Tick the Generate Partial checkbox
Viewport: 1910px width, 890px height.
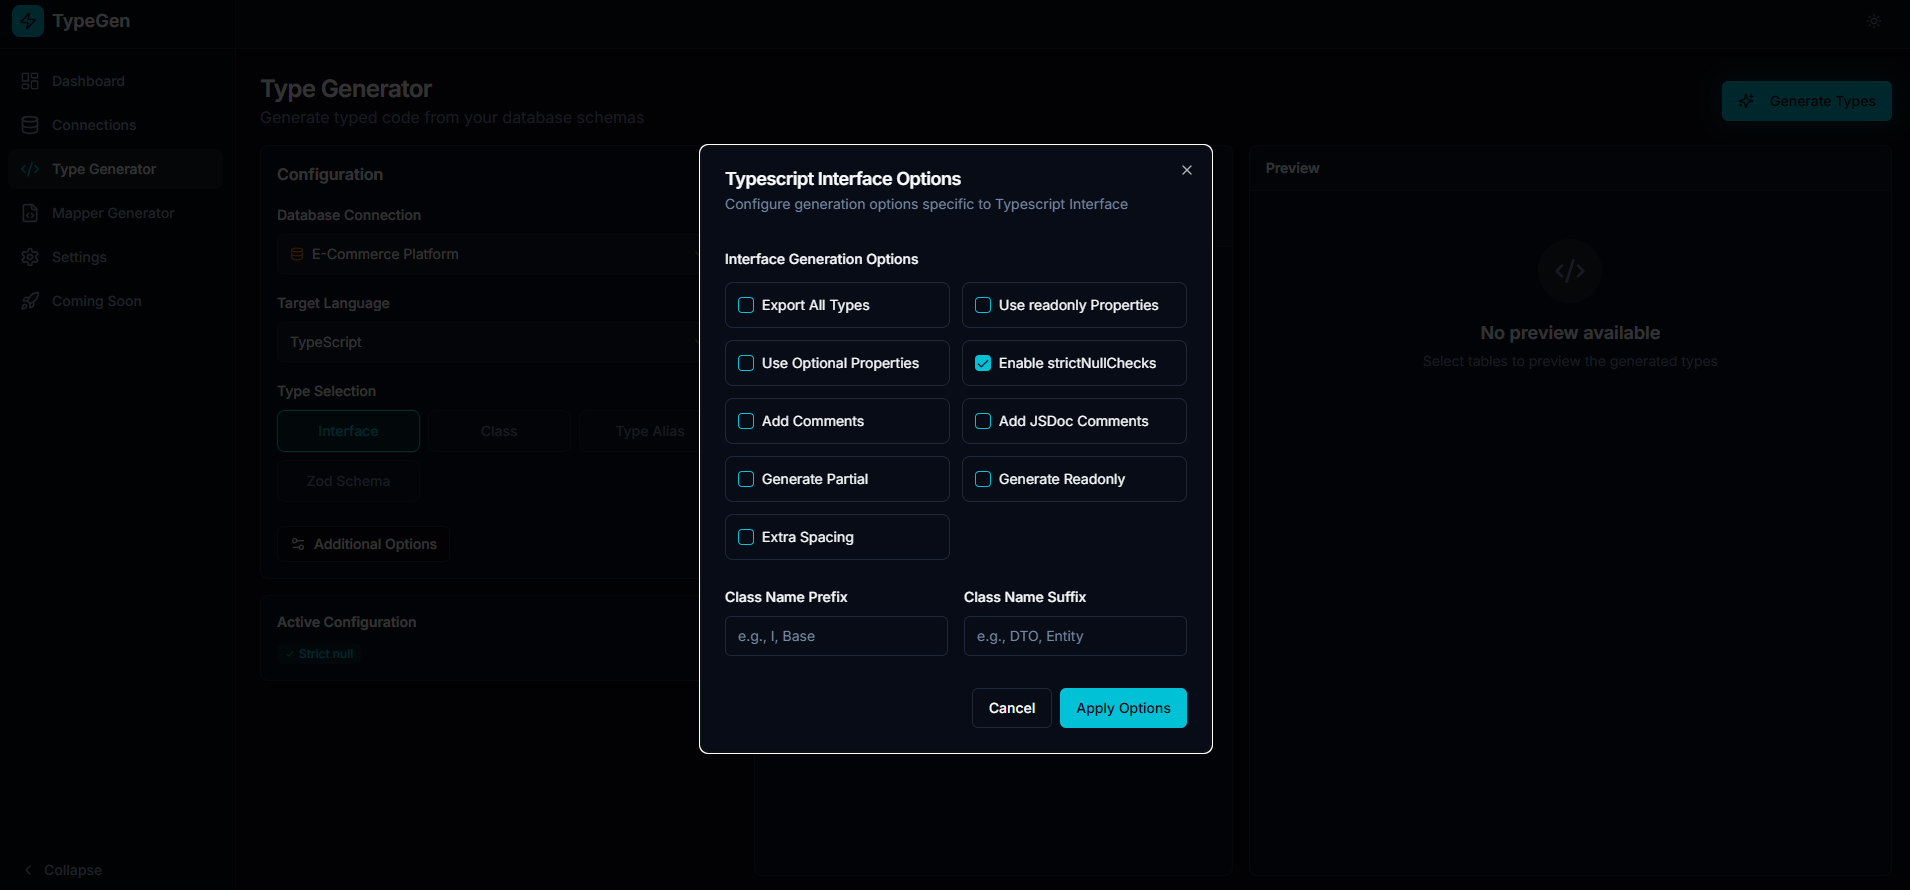746,479
